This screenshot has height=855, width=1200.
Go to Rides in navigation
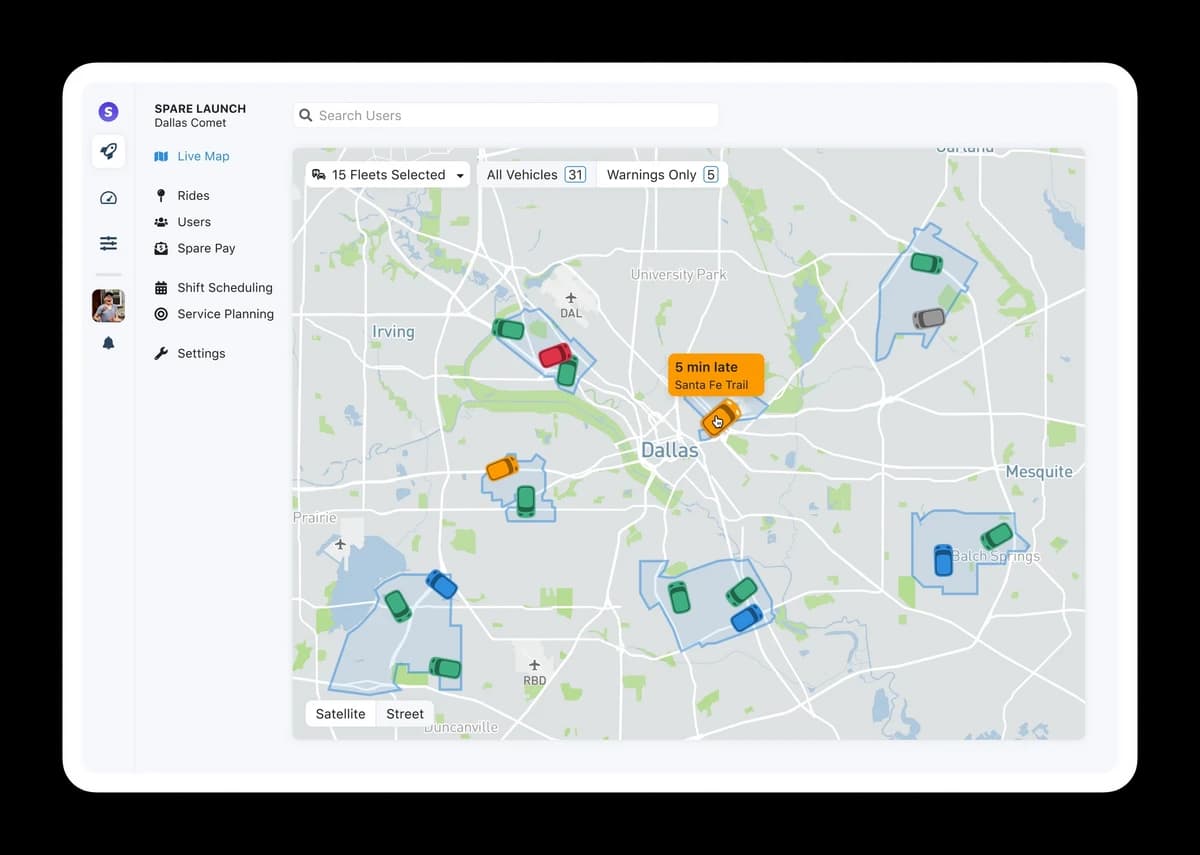[193, 196]
